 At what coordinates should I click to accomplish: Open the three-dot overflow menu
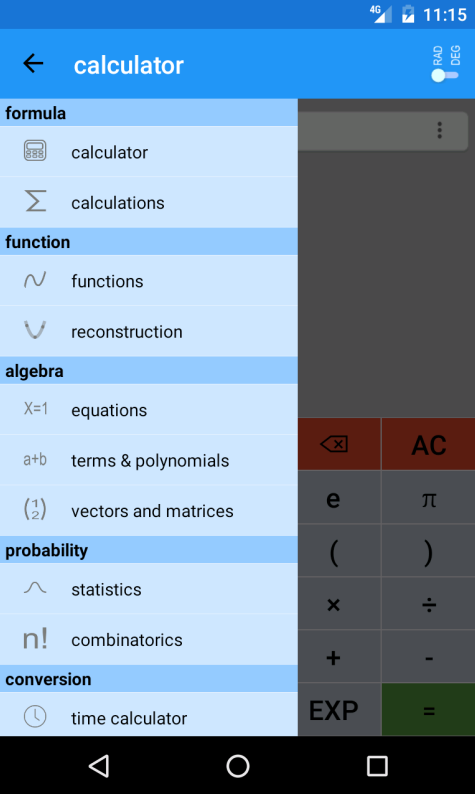440,130
